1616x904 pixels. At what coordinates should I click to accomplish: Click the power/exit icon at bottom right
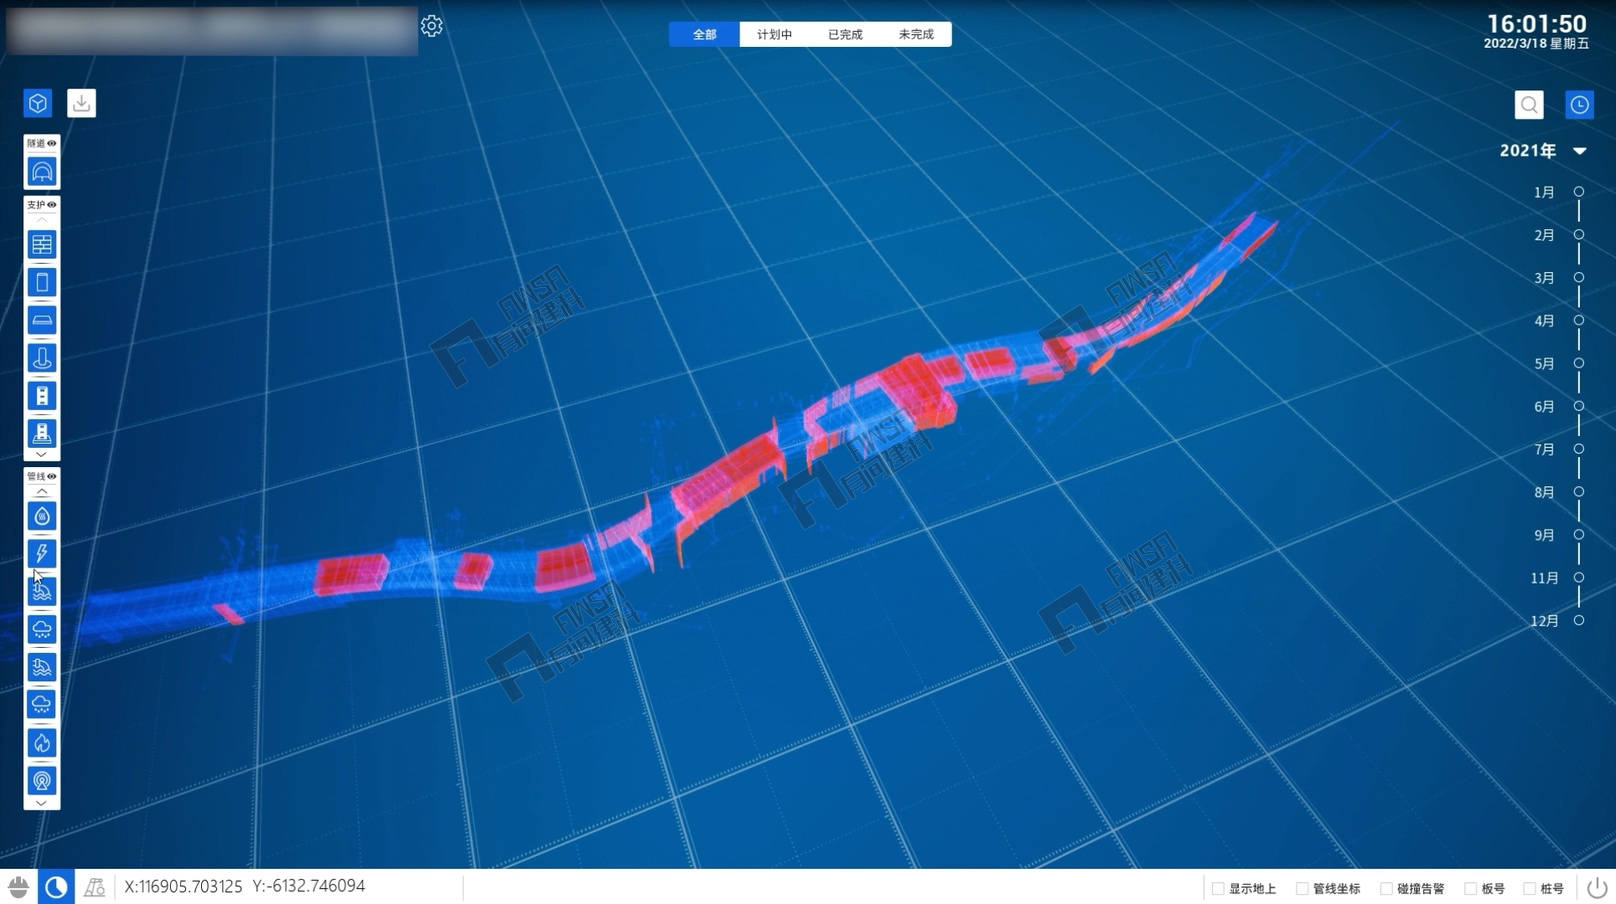tap(1597, 887)
